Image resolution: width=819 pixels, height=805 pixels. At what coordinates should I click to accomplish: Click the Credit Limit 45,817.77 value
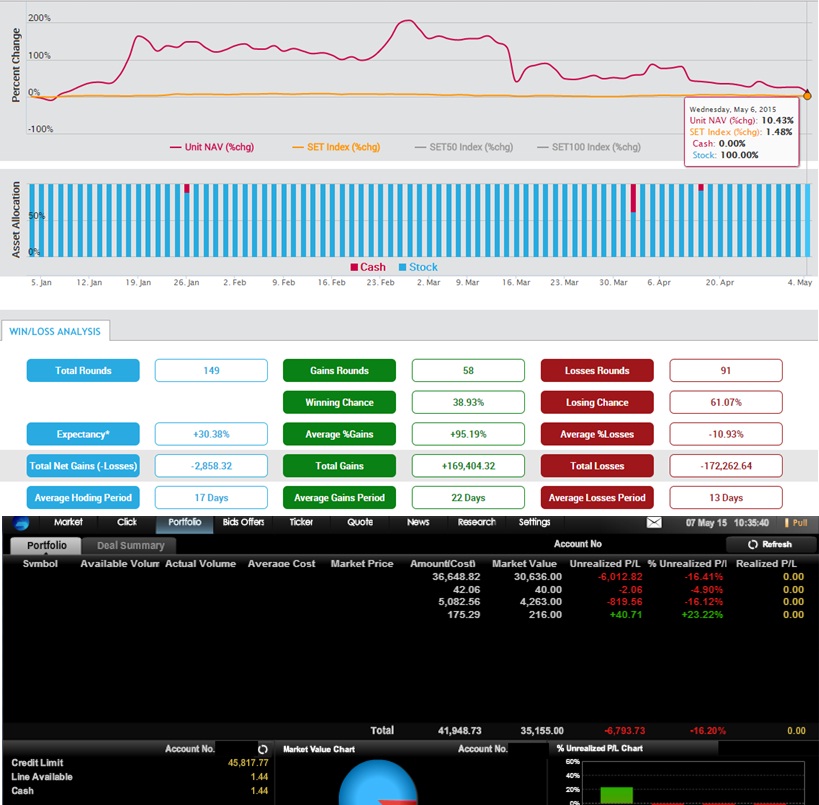pyautogui.click(x=248, y=763)
